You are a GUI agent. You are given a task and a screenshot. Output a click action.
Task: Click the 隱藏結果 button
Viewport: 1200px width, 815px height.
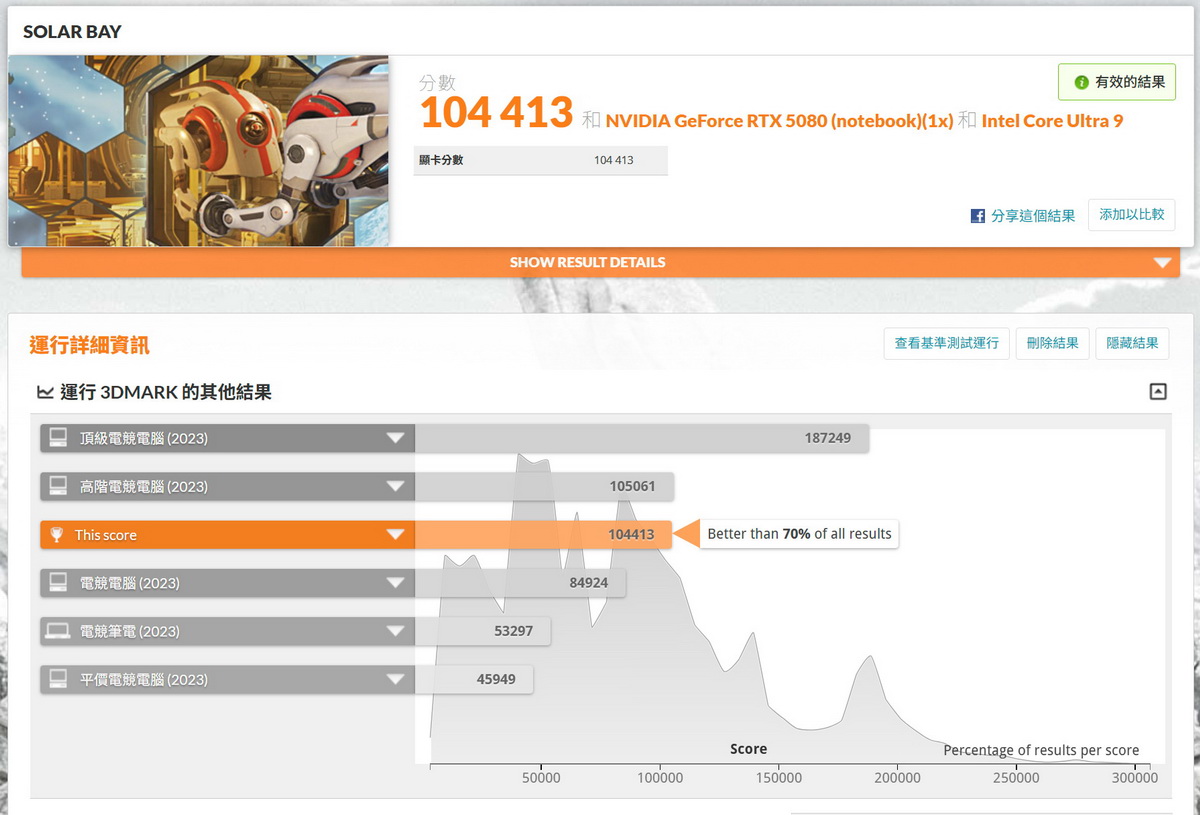coord(1132,343)
